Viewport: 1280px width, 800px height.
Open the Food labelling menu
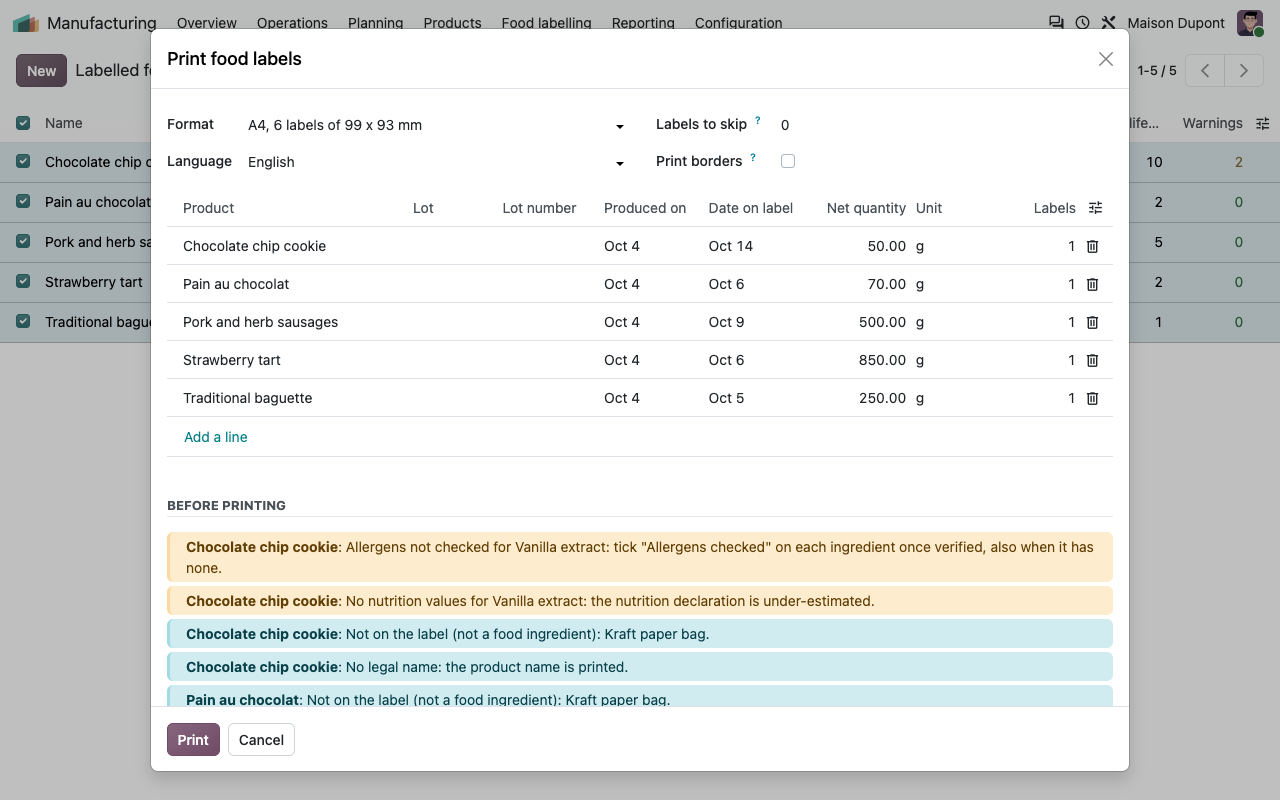click(x=547, y=23)
